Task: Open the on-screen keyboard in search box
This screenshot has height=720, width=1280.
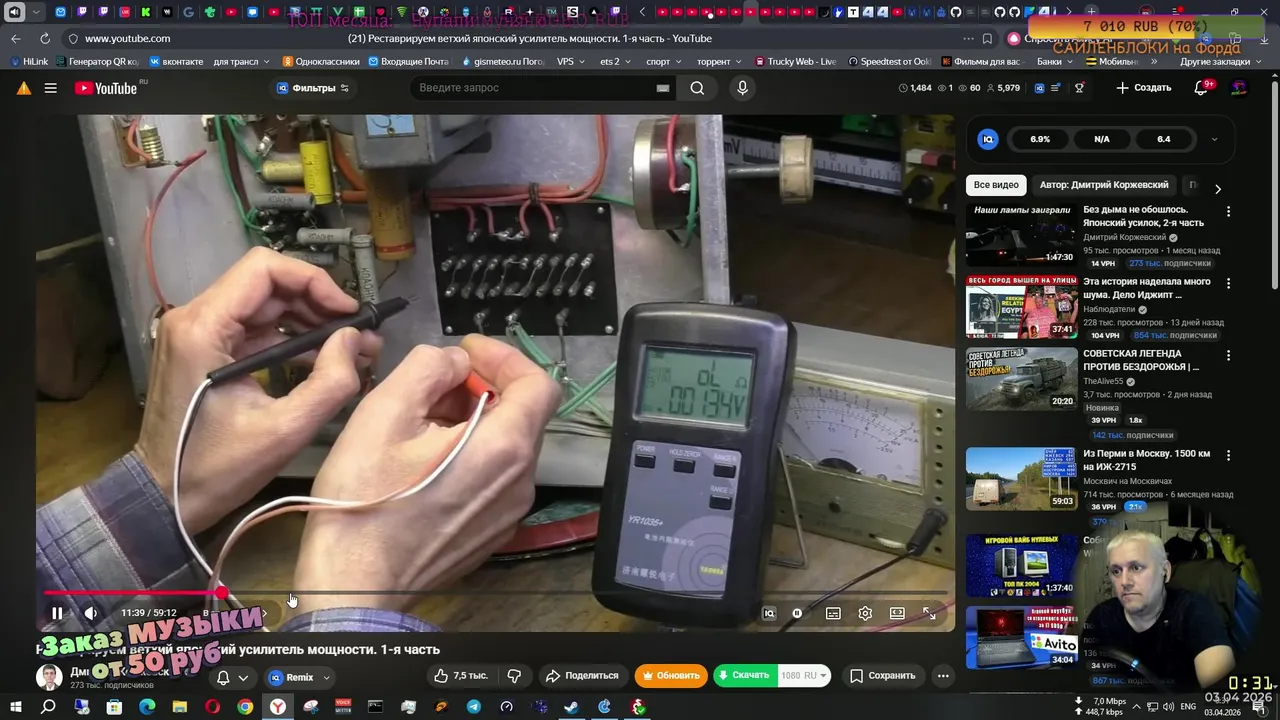Action: [x=663, y=88]
